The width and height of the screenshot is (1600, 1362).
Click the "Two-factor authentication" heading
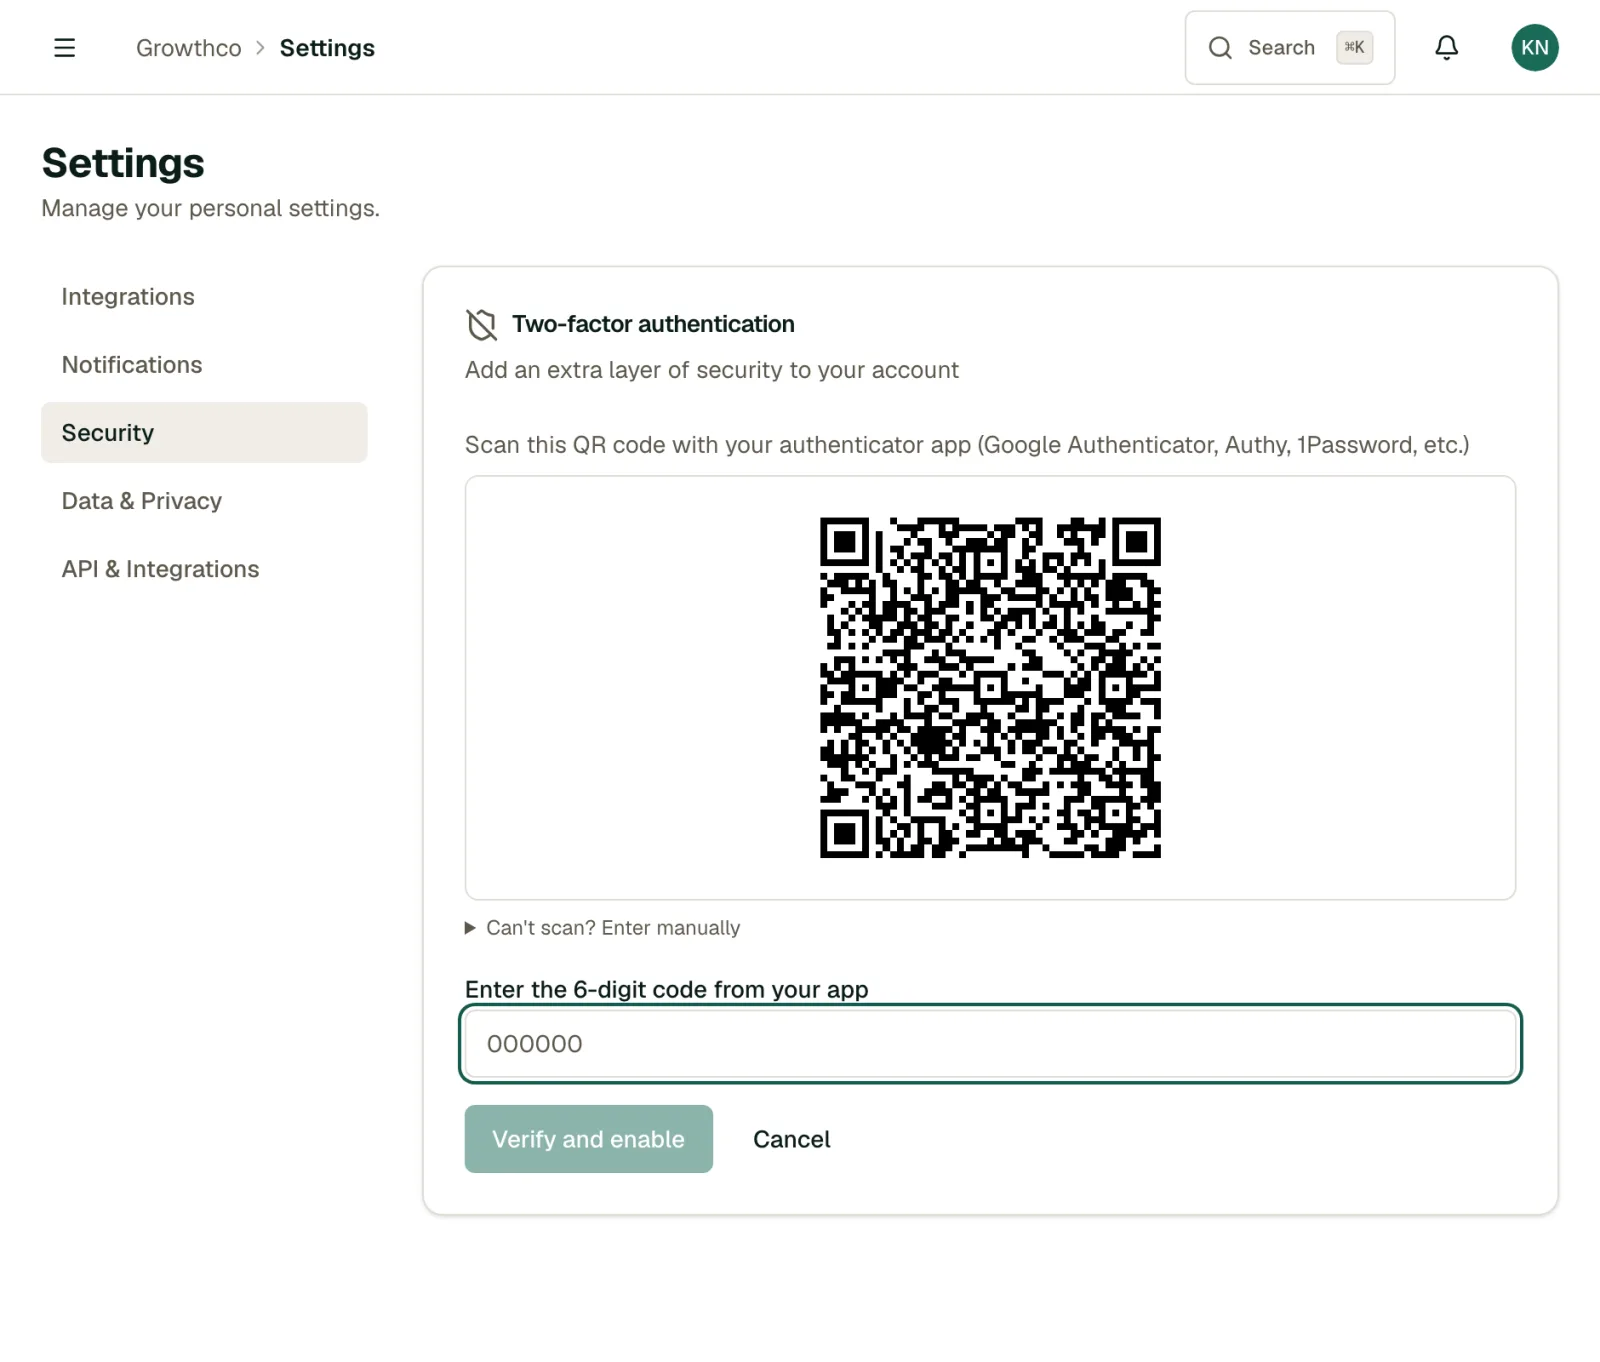(653, 324)
